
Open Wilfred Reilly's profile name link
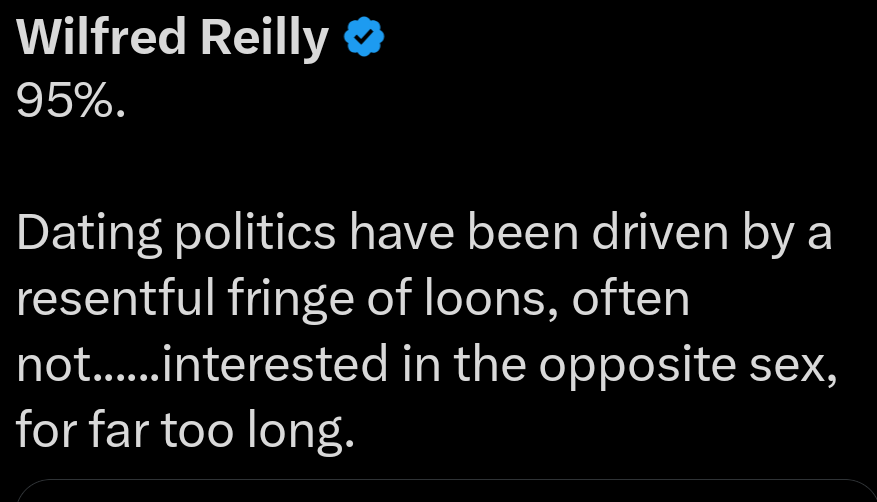(x=173, y=39)
